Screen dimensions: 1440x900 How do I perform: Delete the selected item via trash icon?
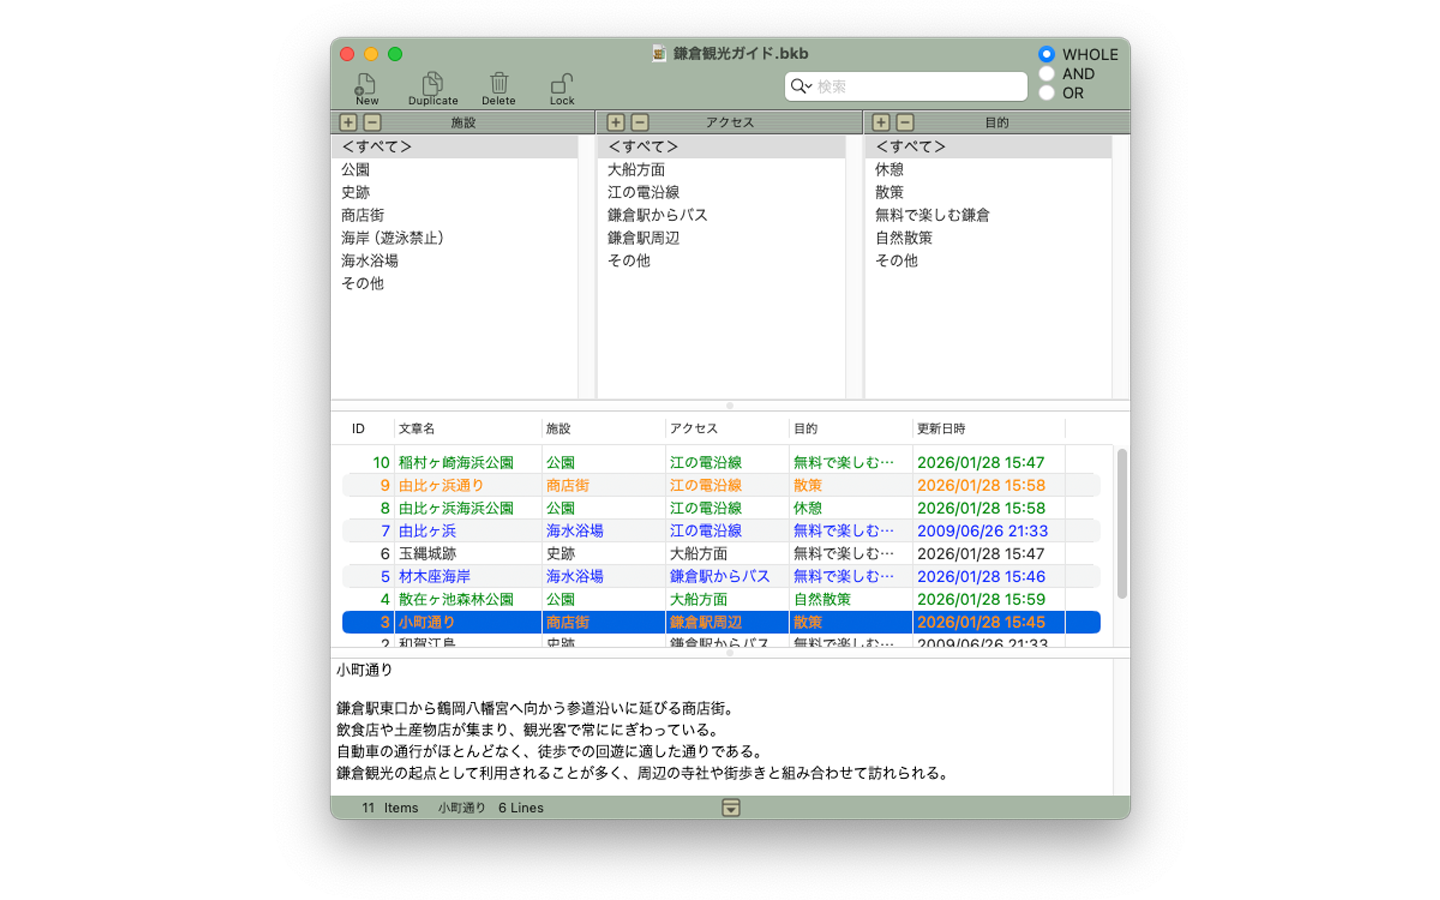click(499, 88)
